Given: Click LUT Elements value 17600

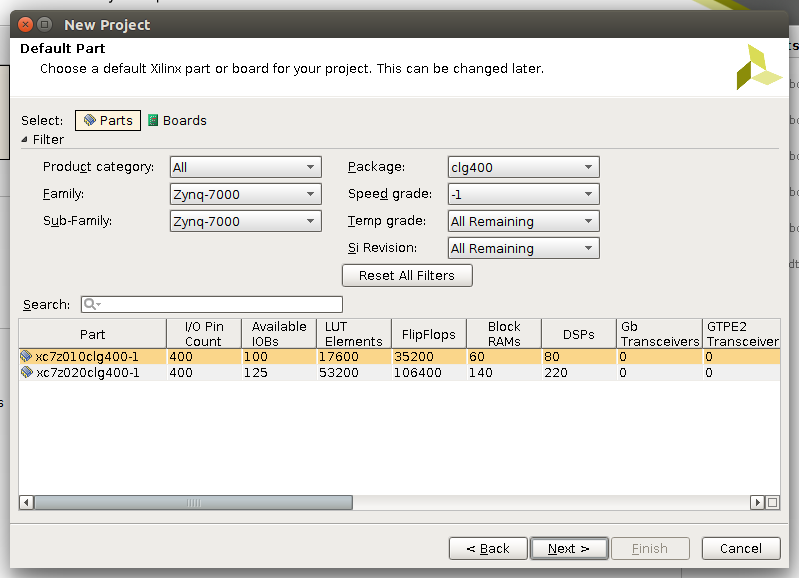Looking at the screenshot, I should pos(339,356).
